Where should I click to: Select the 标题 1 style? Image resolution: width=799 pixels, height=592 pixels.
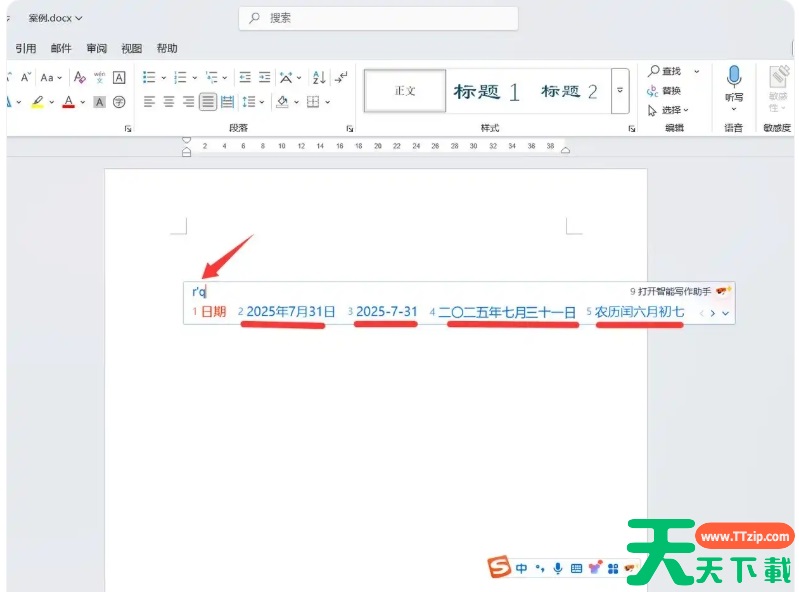point(487,92)
